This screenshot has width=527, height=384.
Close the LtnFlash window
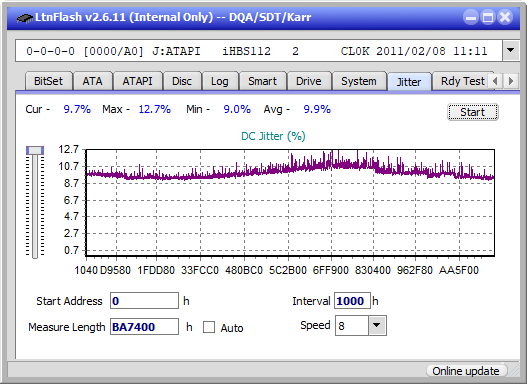coord(505,17)
